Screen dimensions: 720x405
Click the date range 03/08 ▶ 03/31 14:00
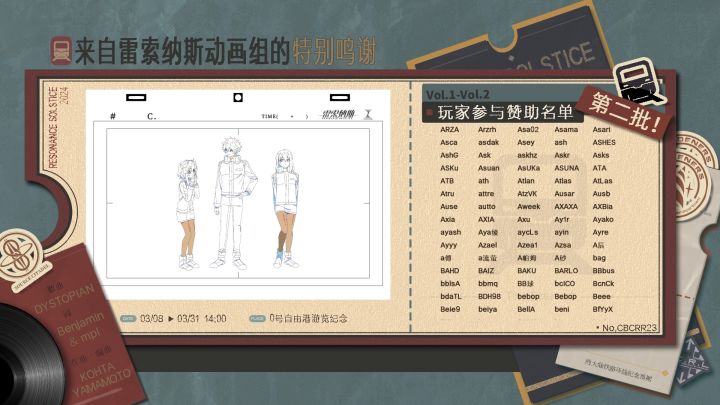coord(183,318)
